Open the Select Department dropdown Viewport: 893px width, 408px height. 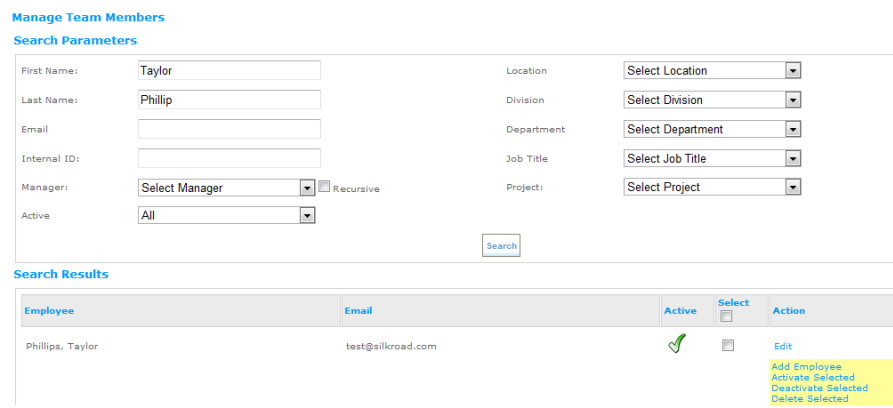712,129
